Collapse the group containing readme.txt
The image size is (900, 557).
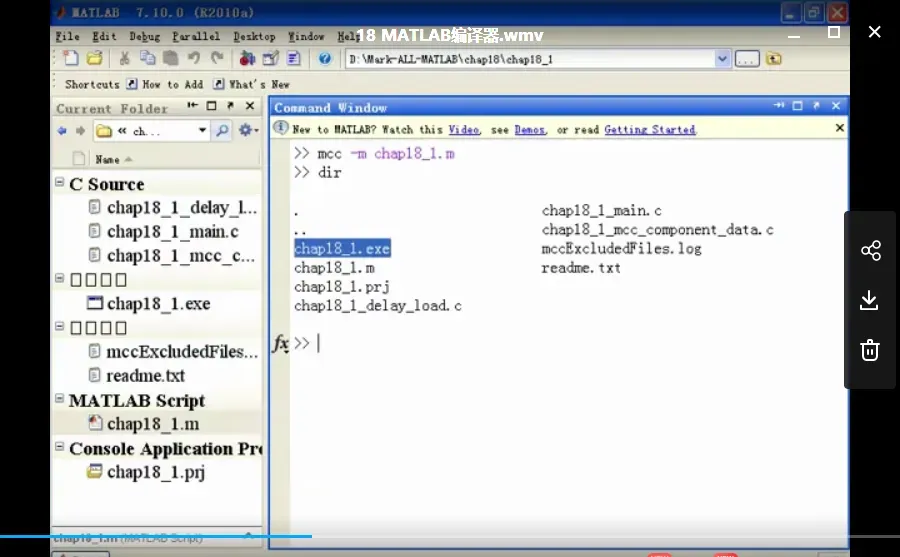tap(59, 326)
